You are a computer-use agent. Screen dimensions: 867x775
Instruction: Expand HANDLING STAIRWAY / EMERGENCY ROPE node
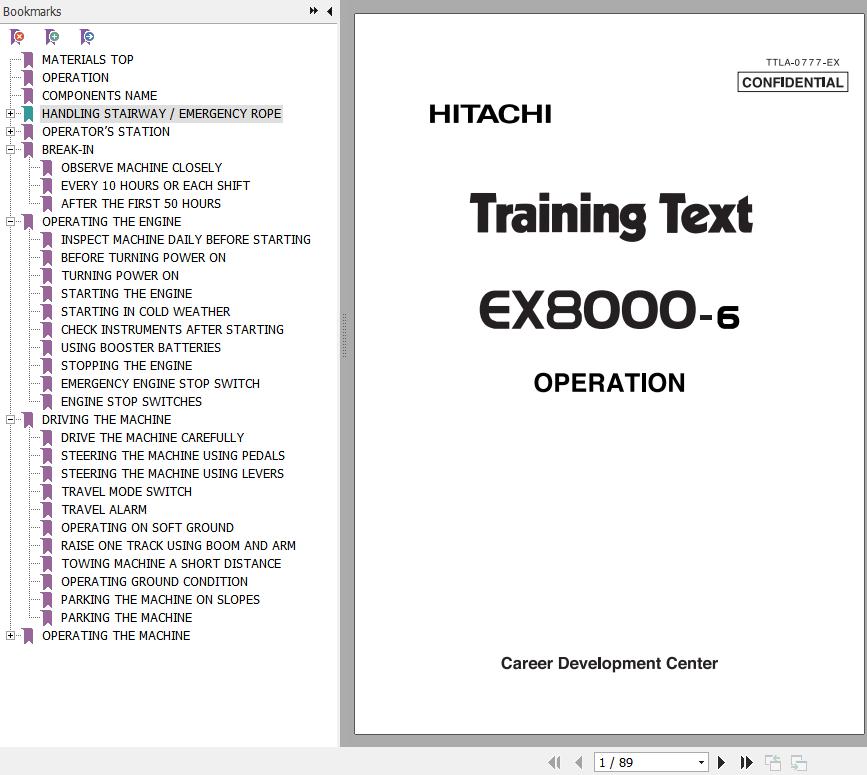10,113
